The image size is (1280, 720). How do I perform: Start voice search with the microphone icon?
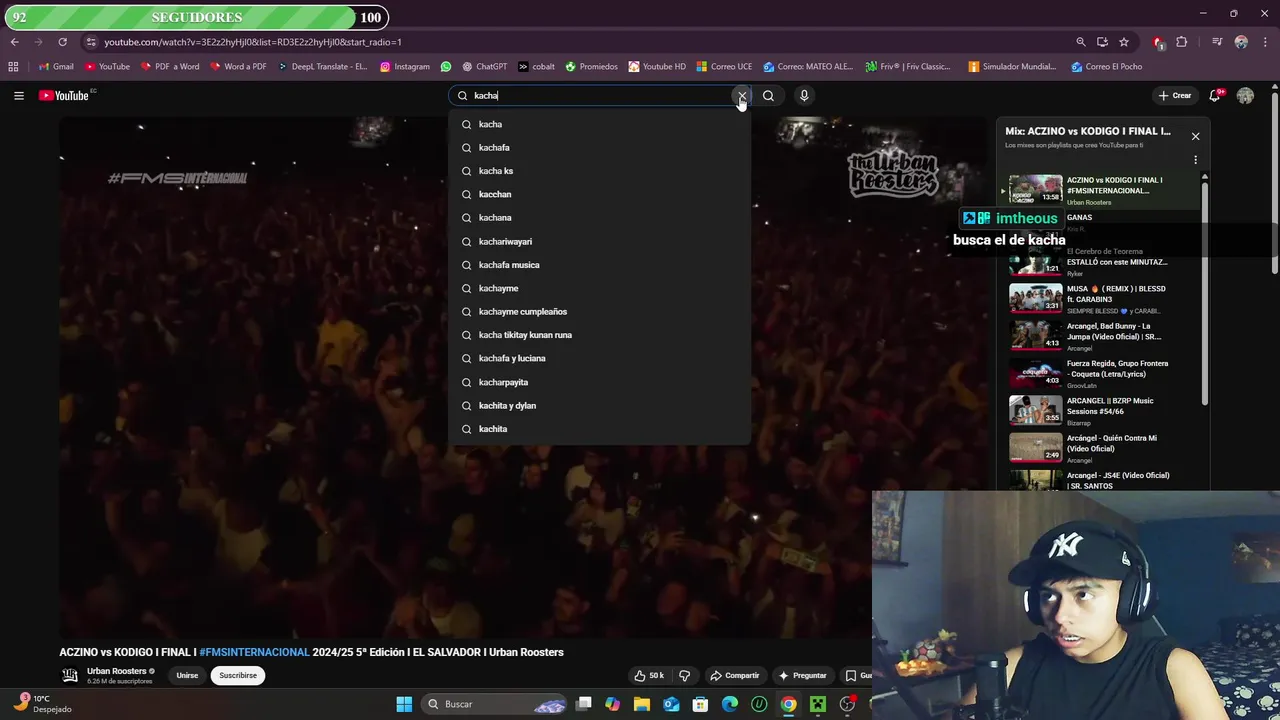click(x=804, y=96)
